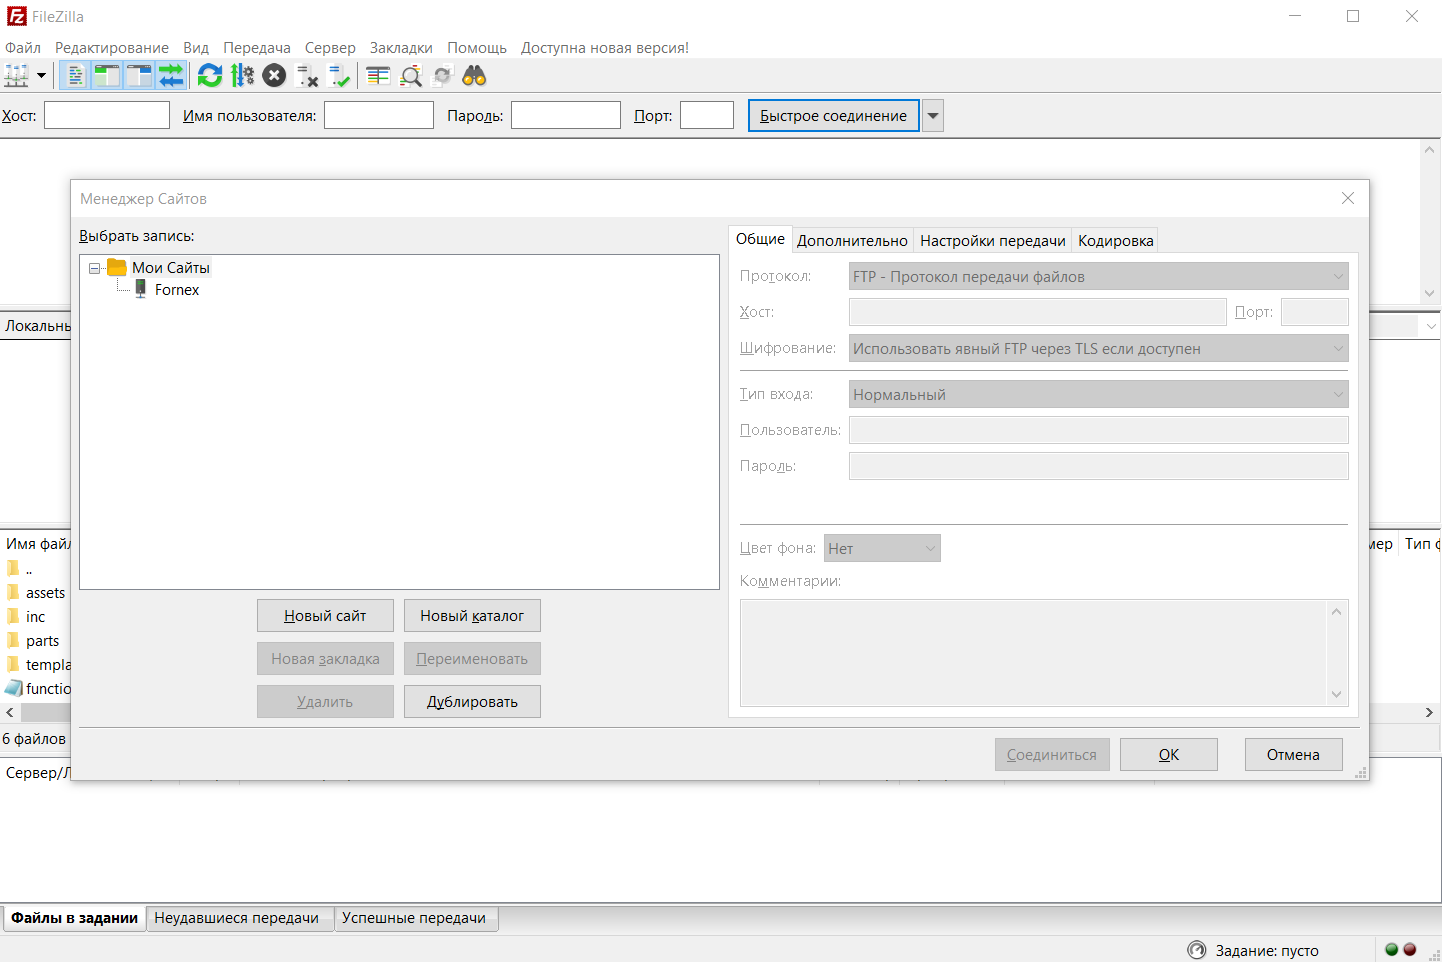The image size is (1442, 962).
Task: Toggle the transfer queue display
Action: point(172,76)
